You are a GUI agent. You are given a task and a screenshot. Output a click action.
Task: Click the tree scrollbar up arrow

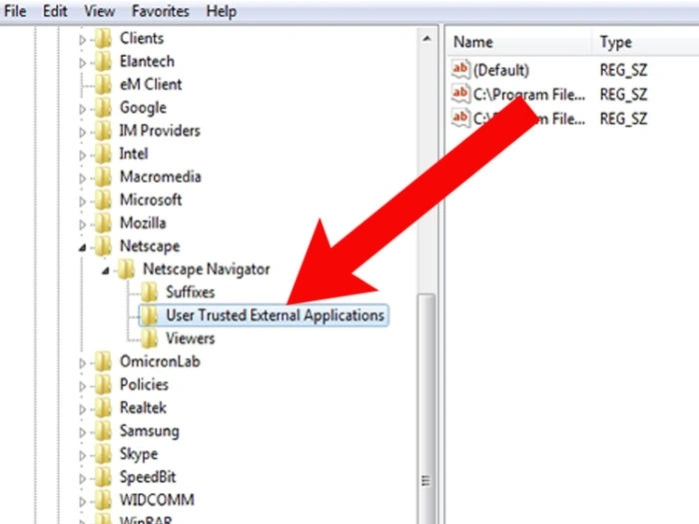[427, 39]
